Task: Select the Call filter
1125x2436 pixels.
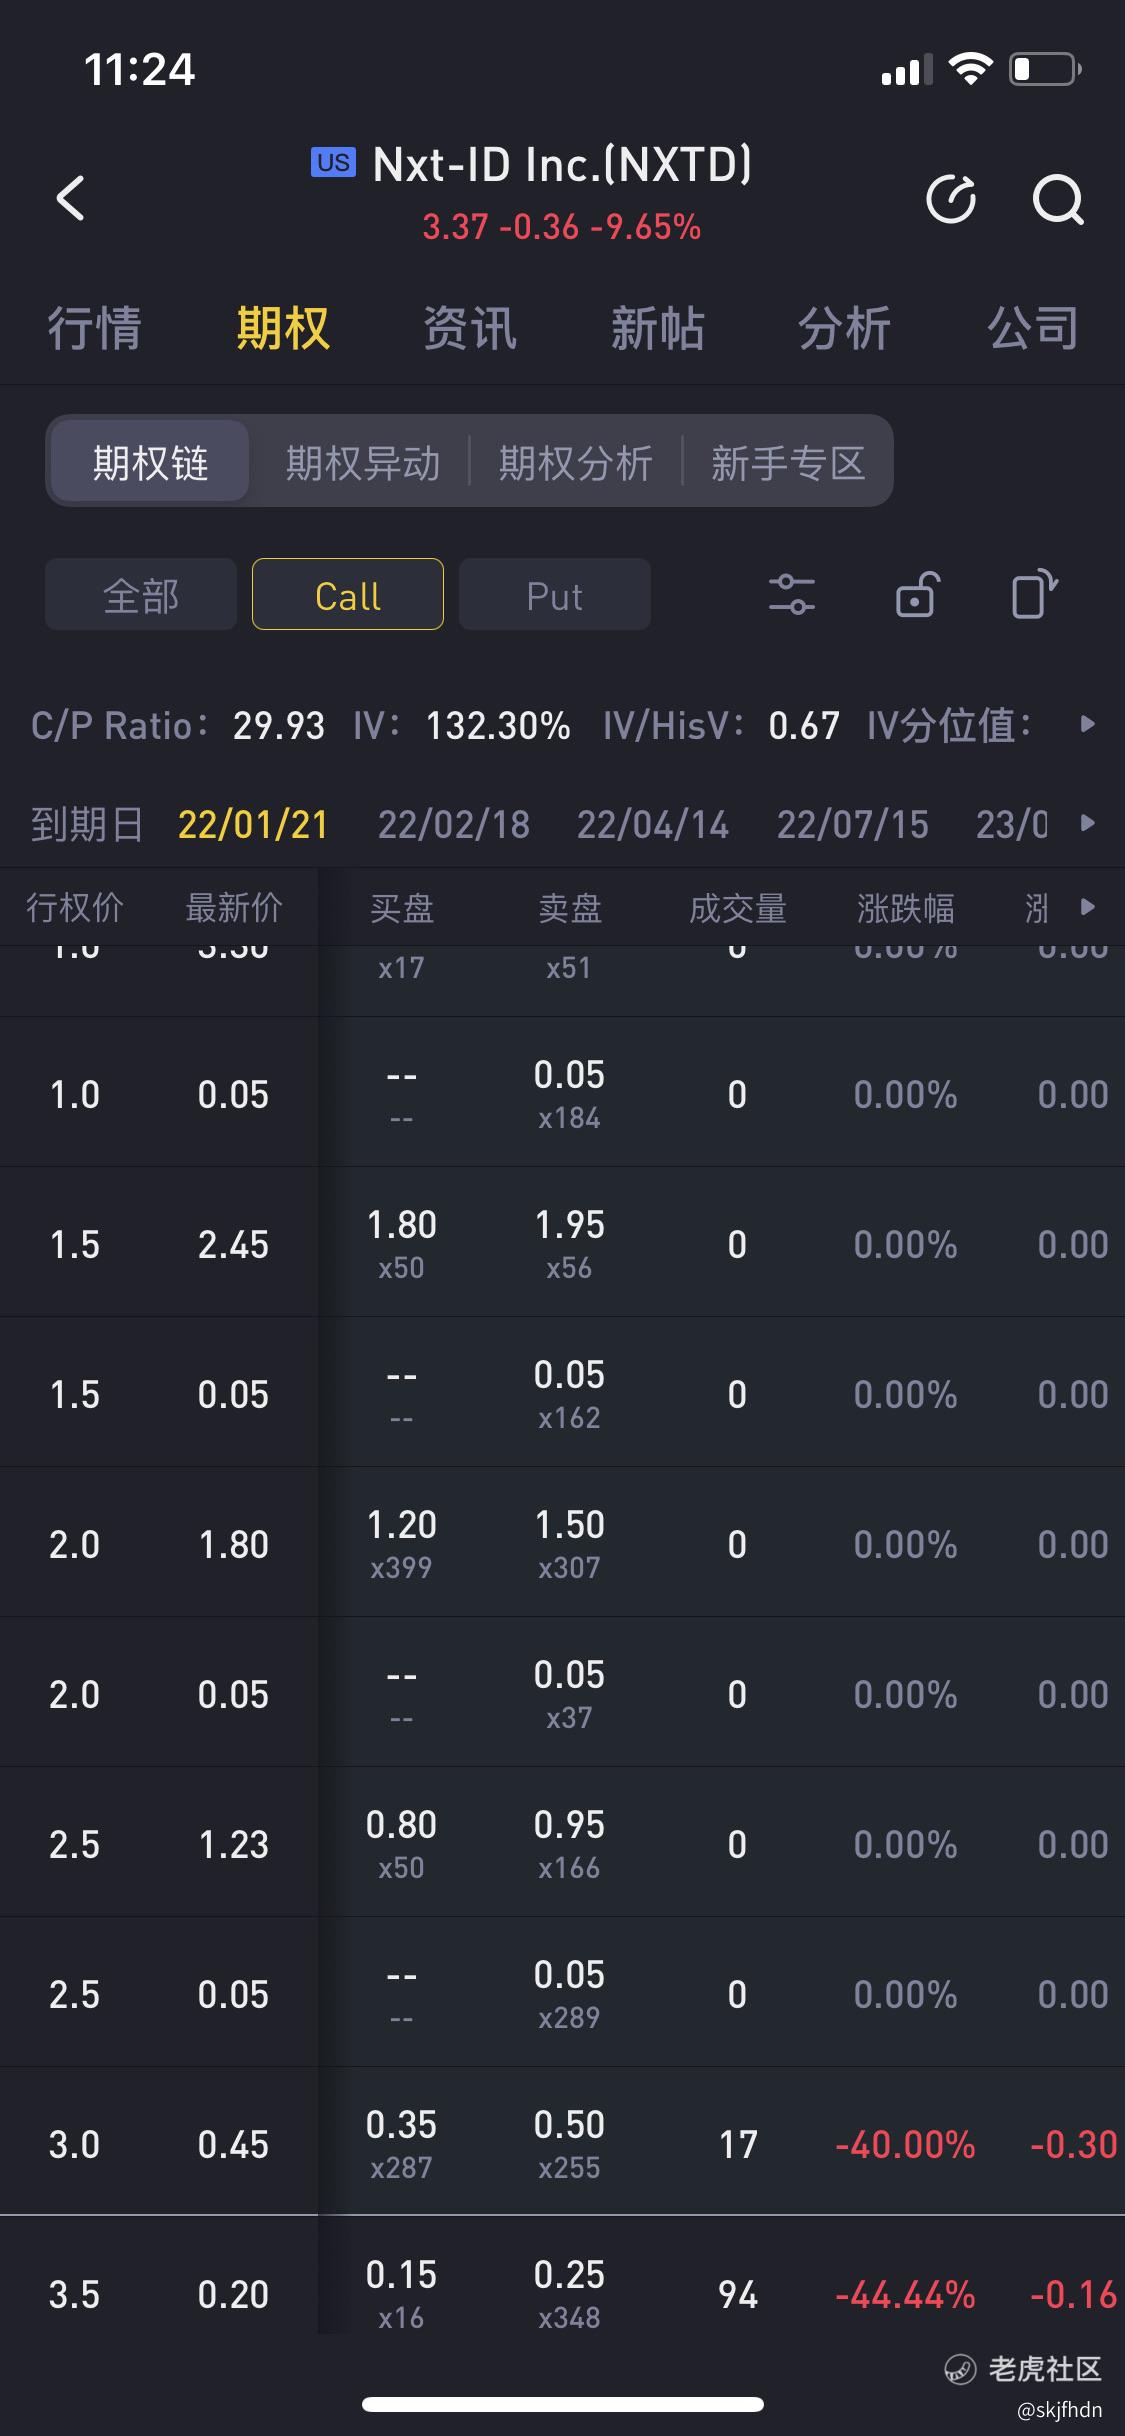Action: point(348,594)
